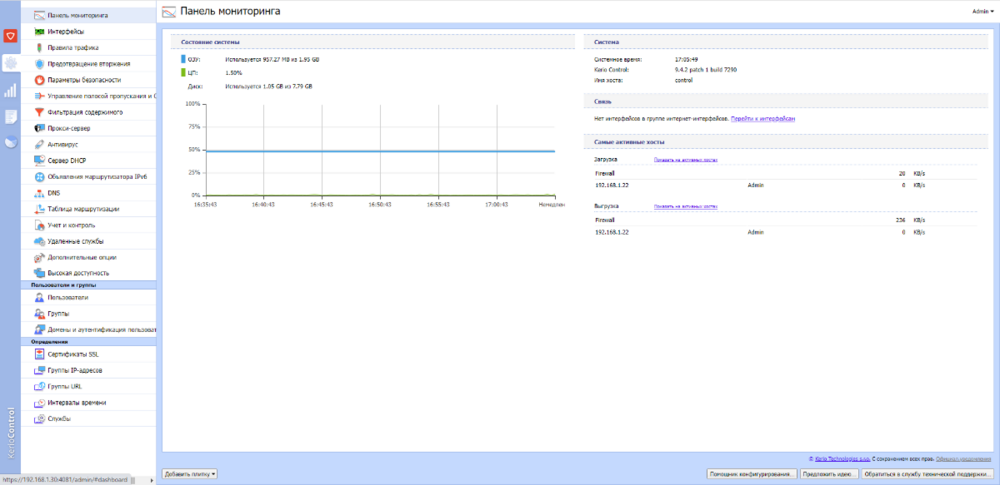This screenshot has height=485, width=1000.
Task: Open Таблица маршрутизации page
Action: pos(83,209)
